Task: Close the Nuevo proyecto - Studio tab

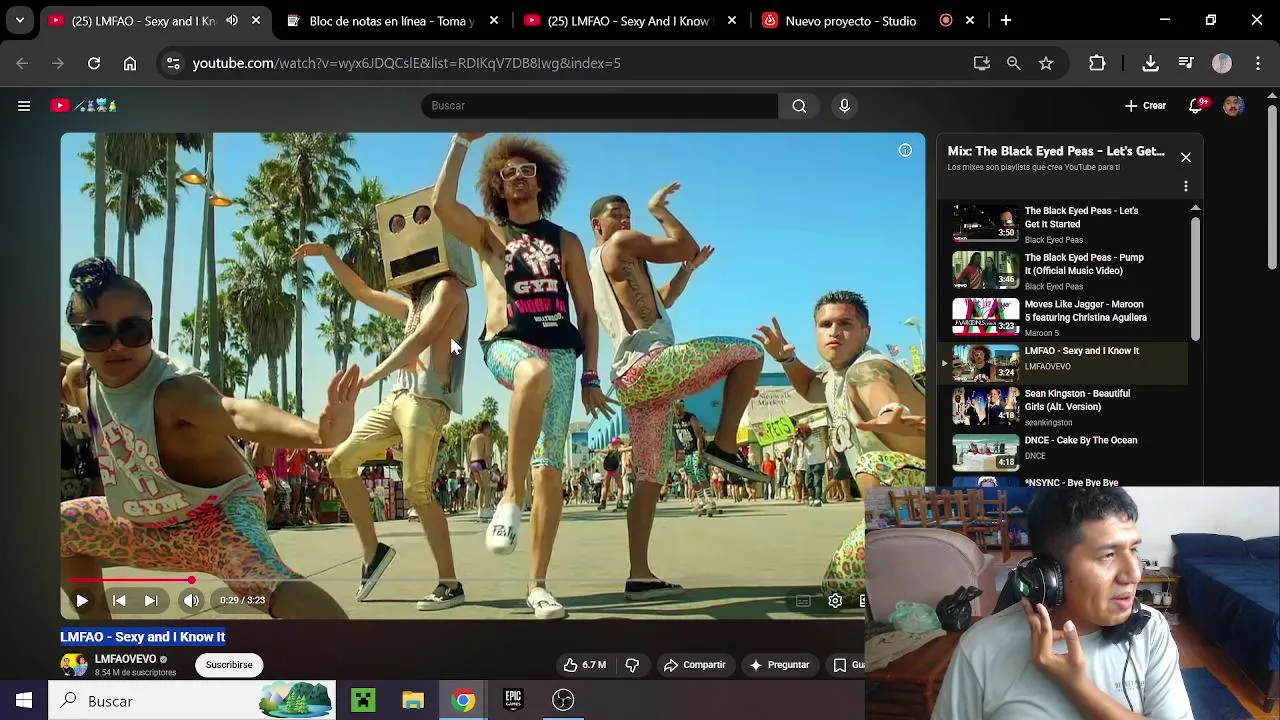Action: click(x=970, y=20)
